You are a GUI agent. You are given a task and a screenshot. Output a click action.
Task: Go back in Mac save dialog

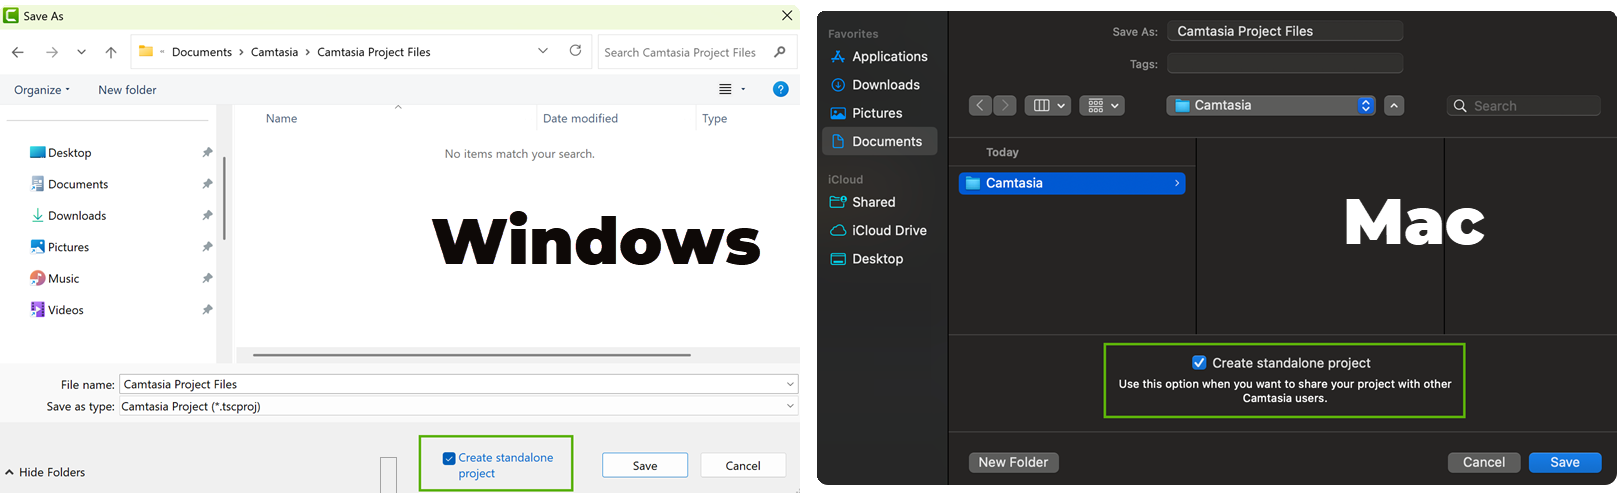pos(980,105)
